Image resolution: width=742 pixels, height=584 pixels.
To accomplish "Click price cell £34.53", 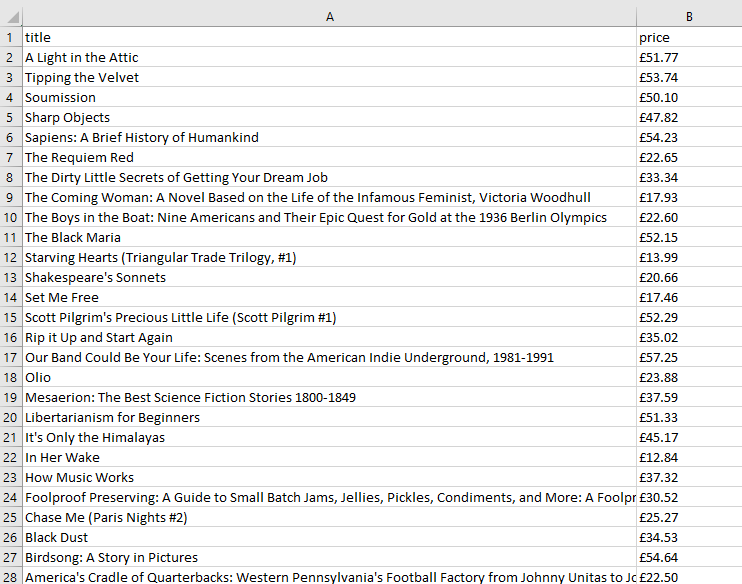I will tap(689, 537).
